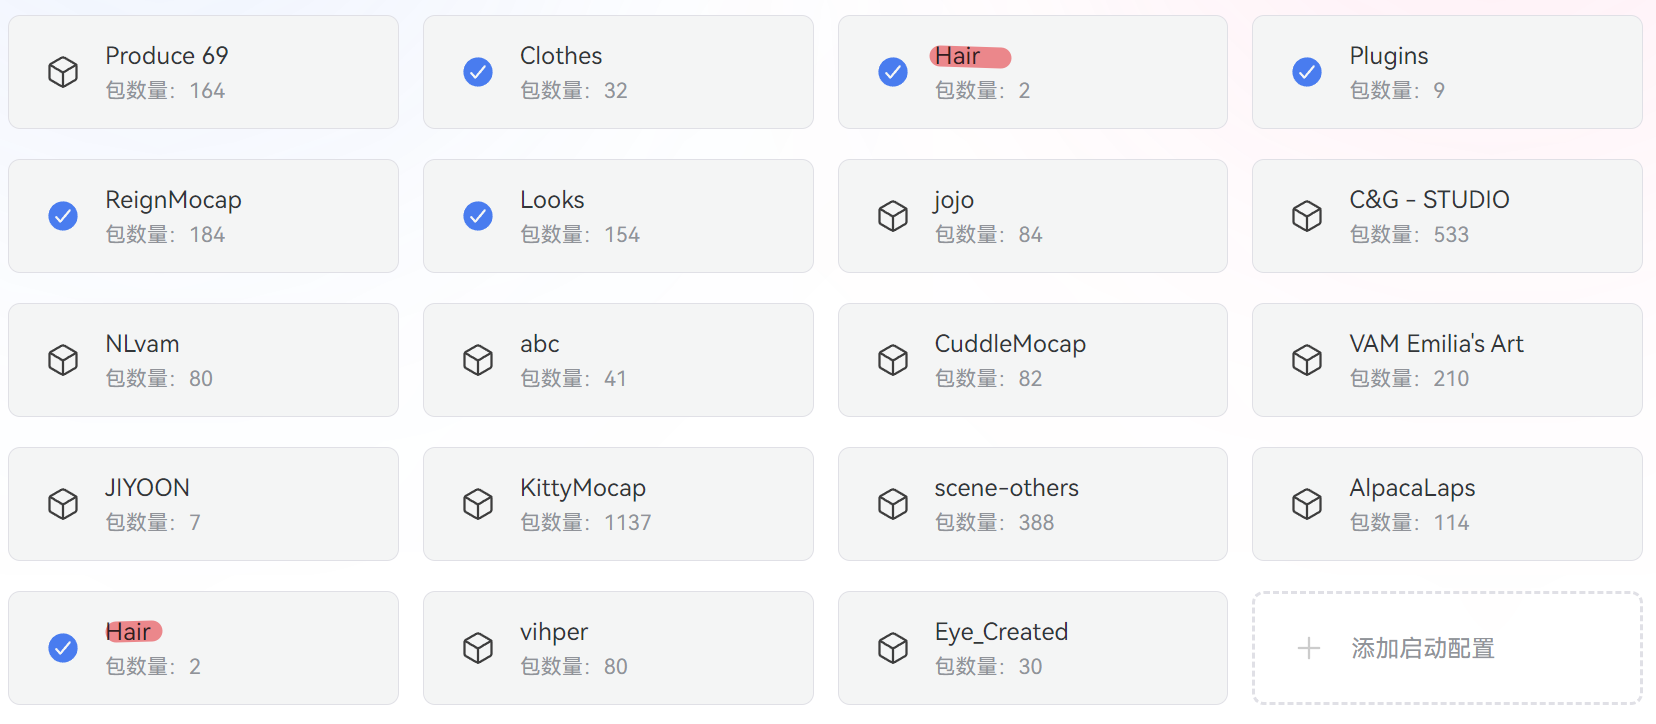Uncheck the highlighted Hair package in top row
This screenshot has width=1656, height=724.
click(x=892, y=71)
